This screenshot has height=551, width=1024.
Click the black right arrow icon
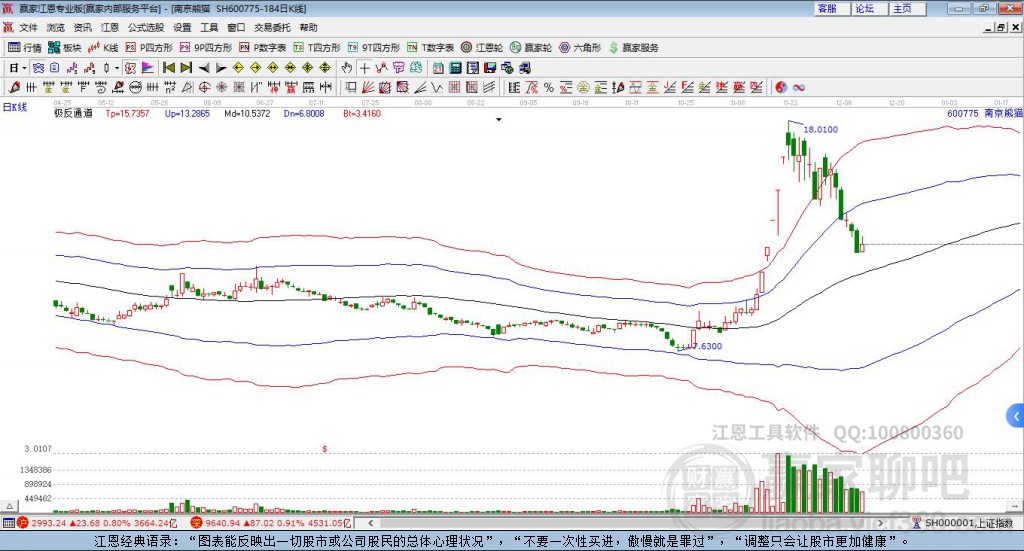pyautogui.click(x=221, y=68)
